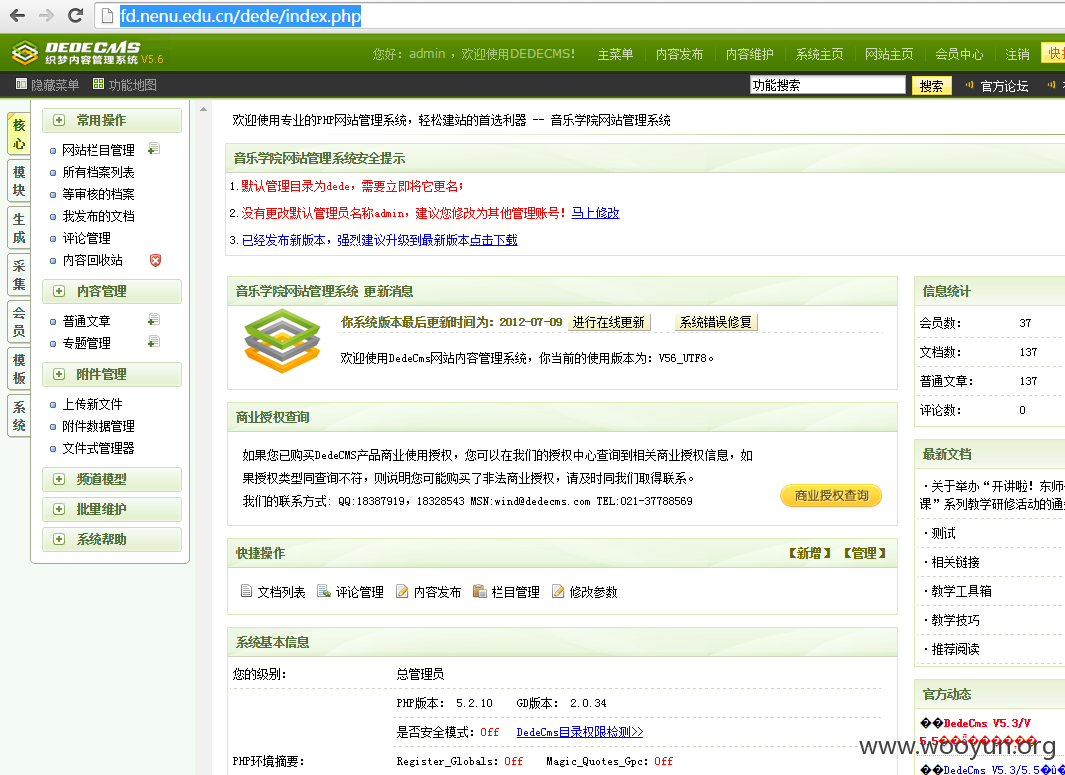This screenshot has height=775, width=1065.
Task: Click the 文档列表 shortcut icon
Action: [247, 592]
